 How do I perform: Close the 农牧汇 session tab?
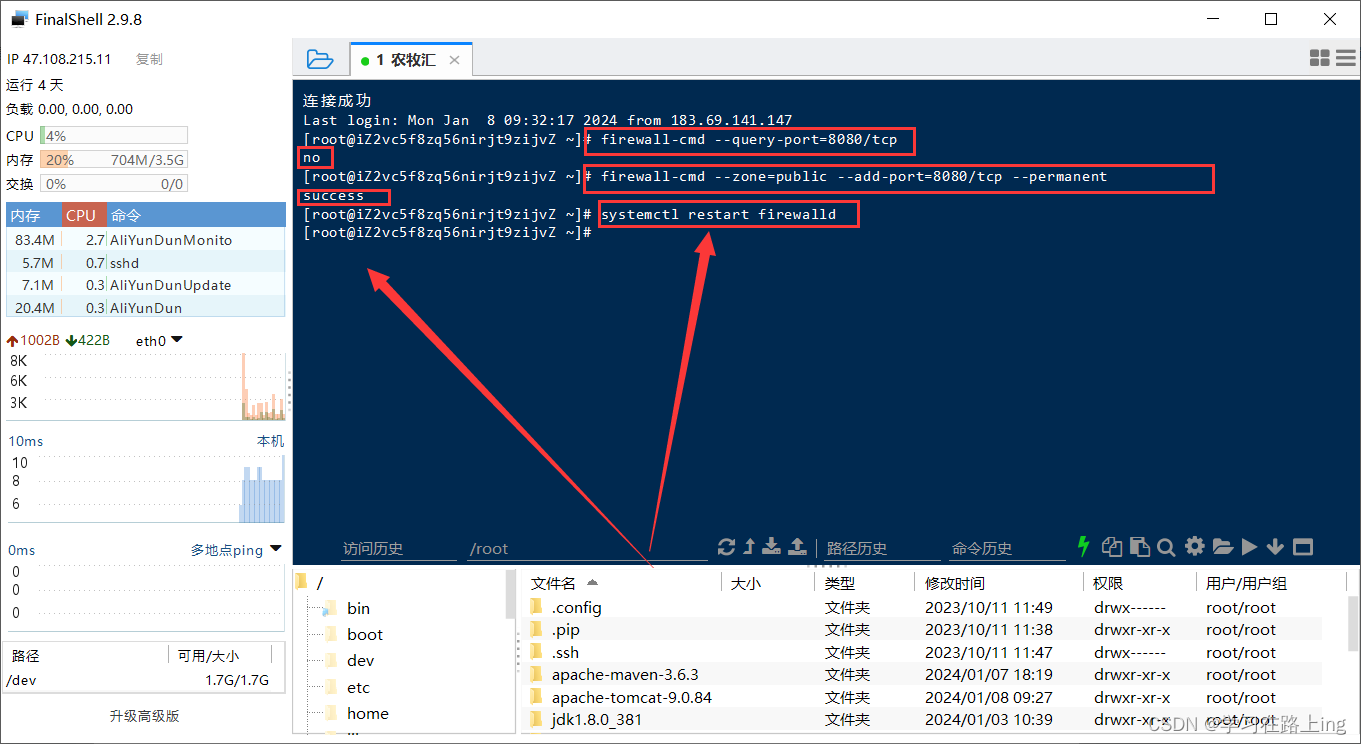454,60
